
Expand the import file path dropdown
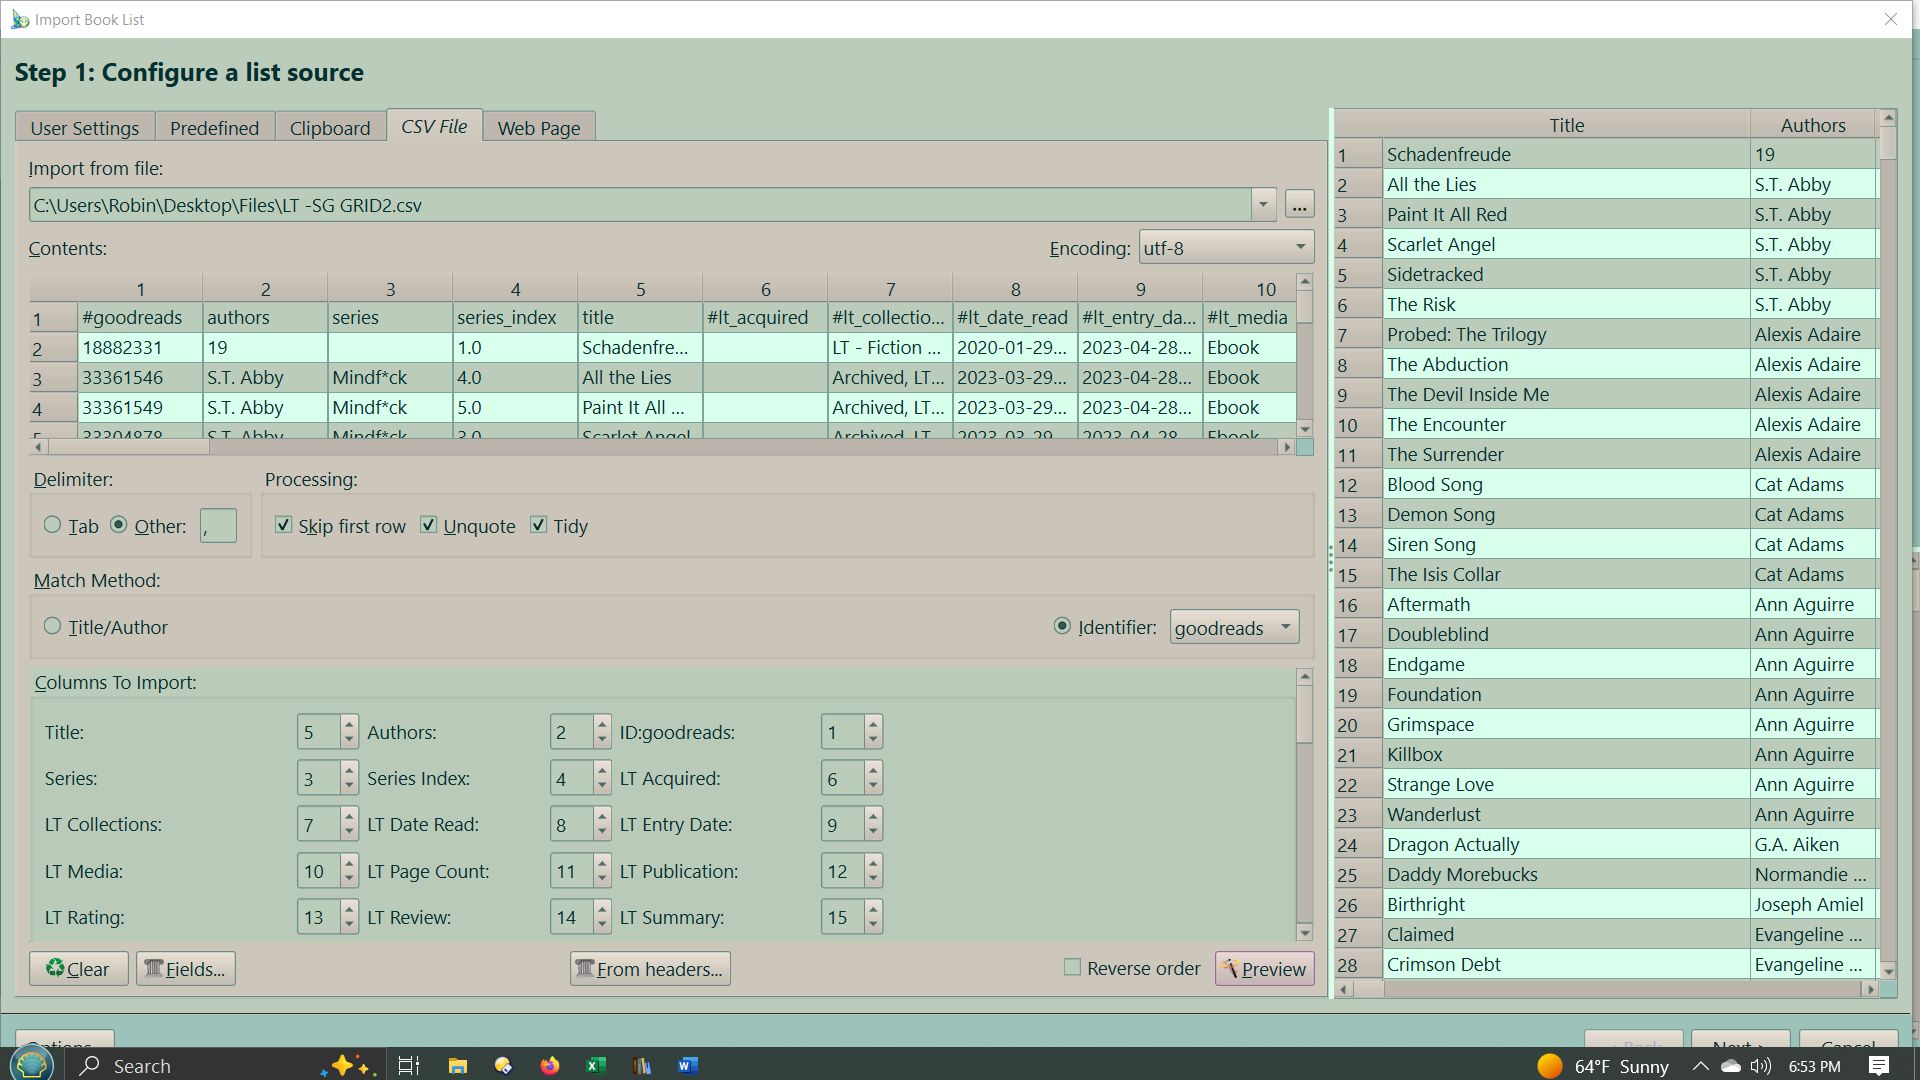[x=1263, y=205]
